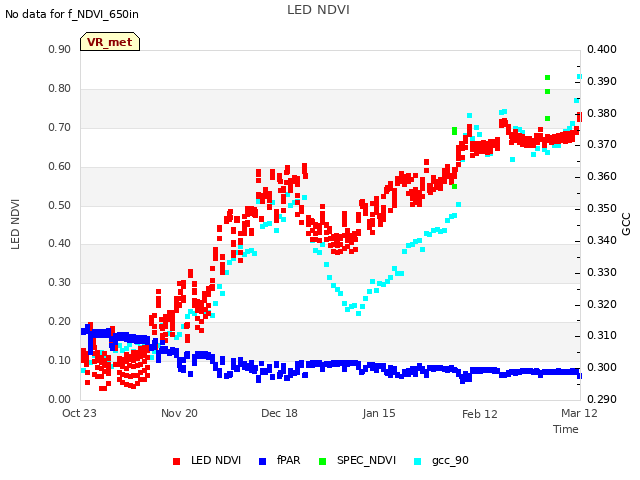
Task: Click the LED NDVI chart title
Action: pos(318,10)
